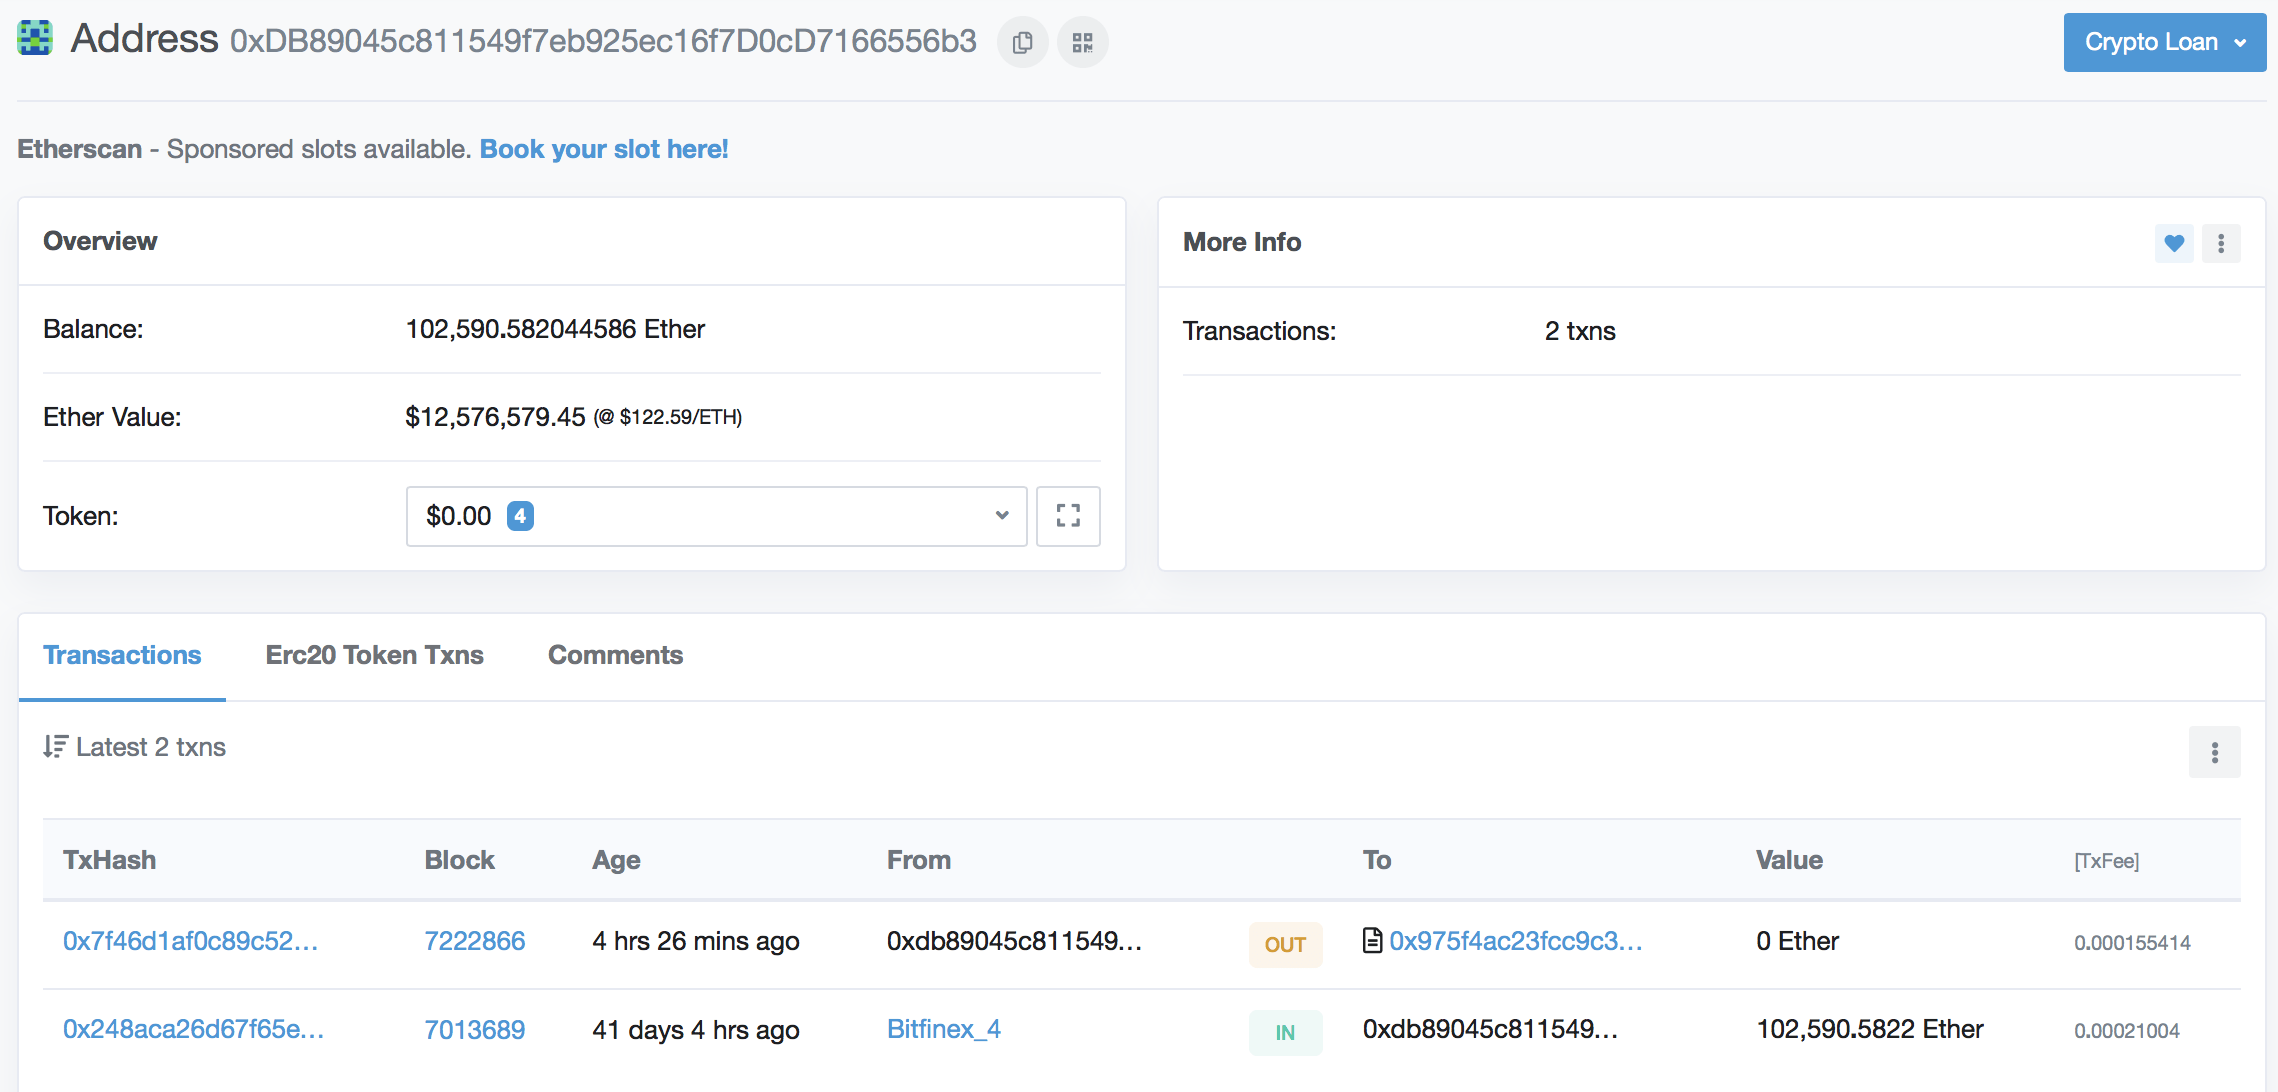Click the Value column header

coord(1789,860)
